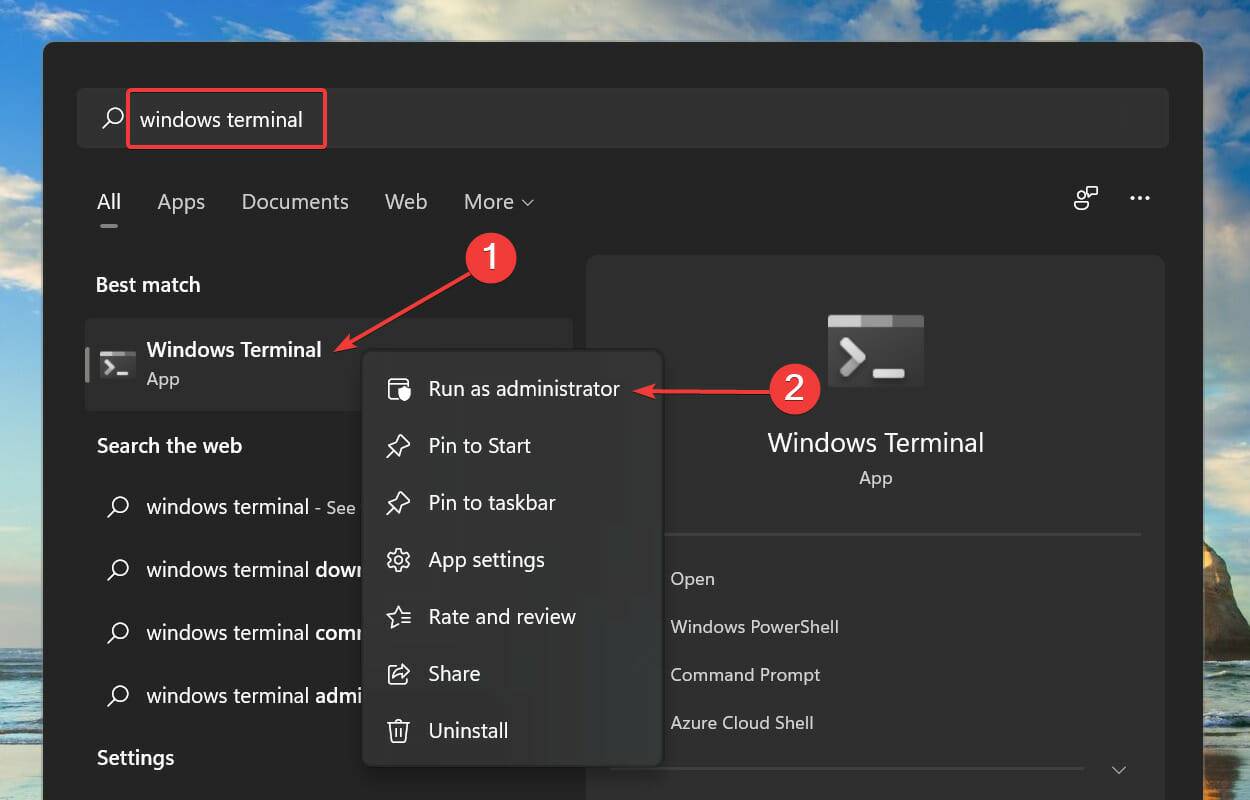Click Open to launch Windows Terminal
Viewport: 1250px width, 800px height.
click(692, 578)
